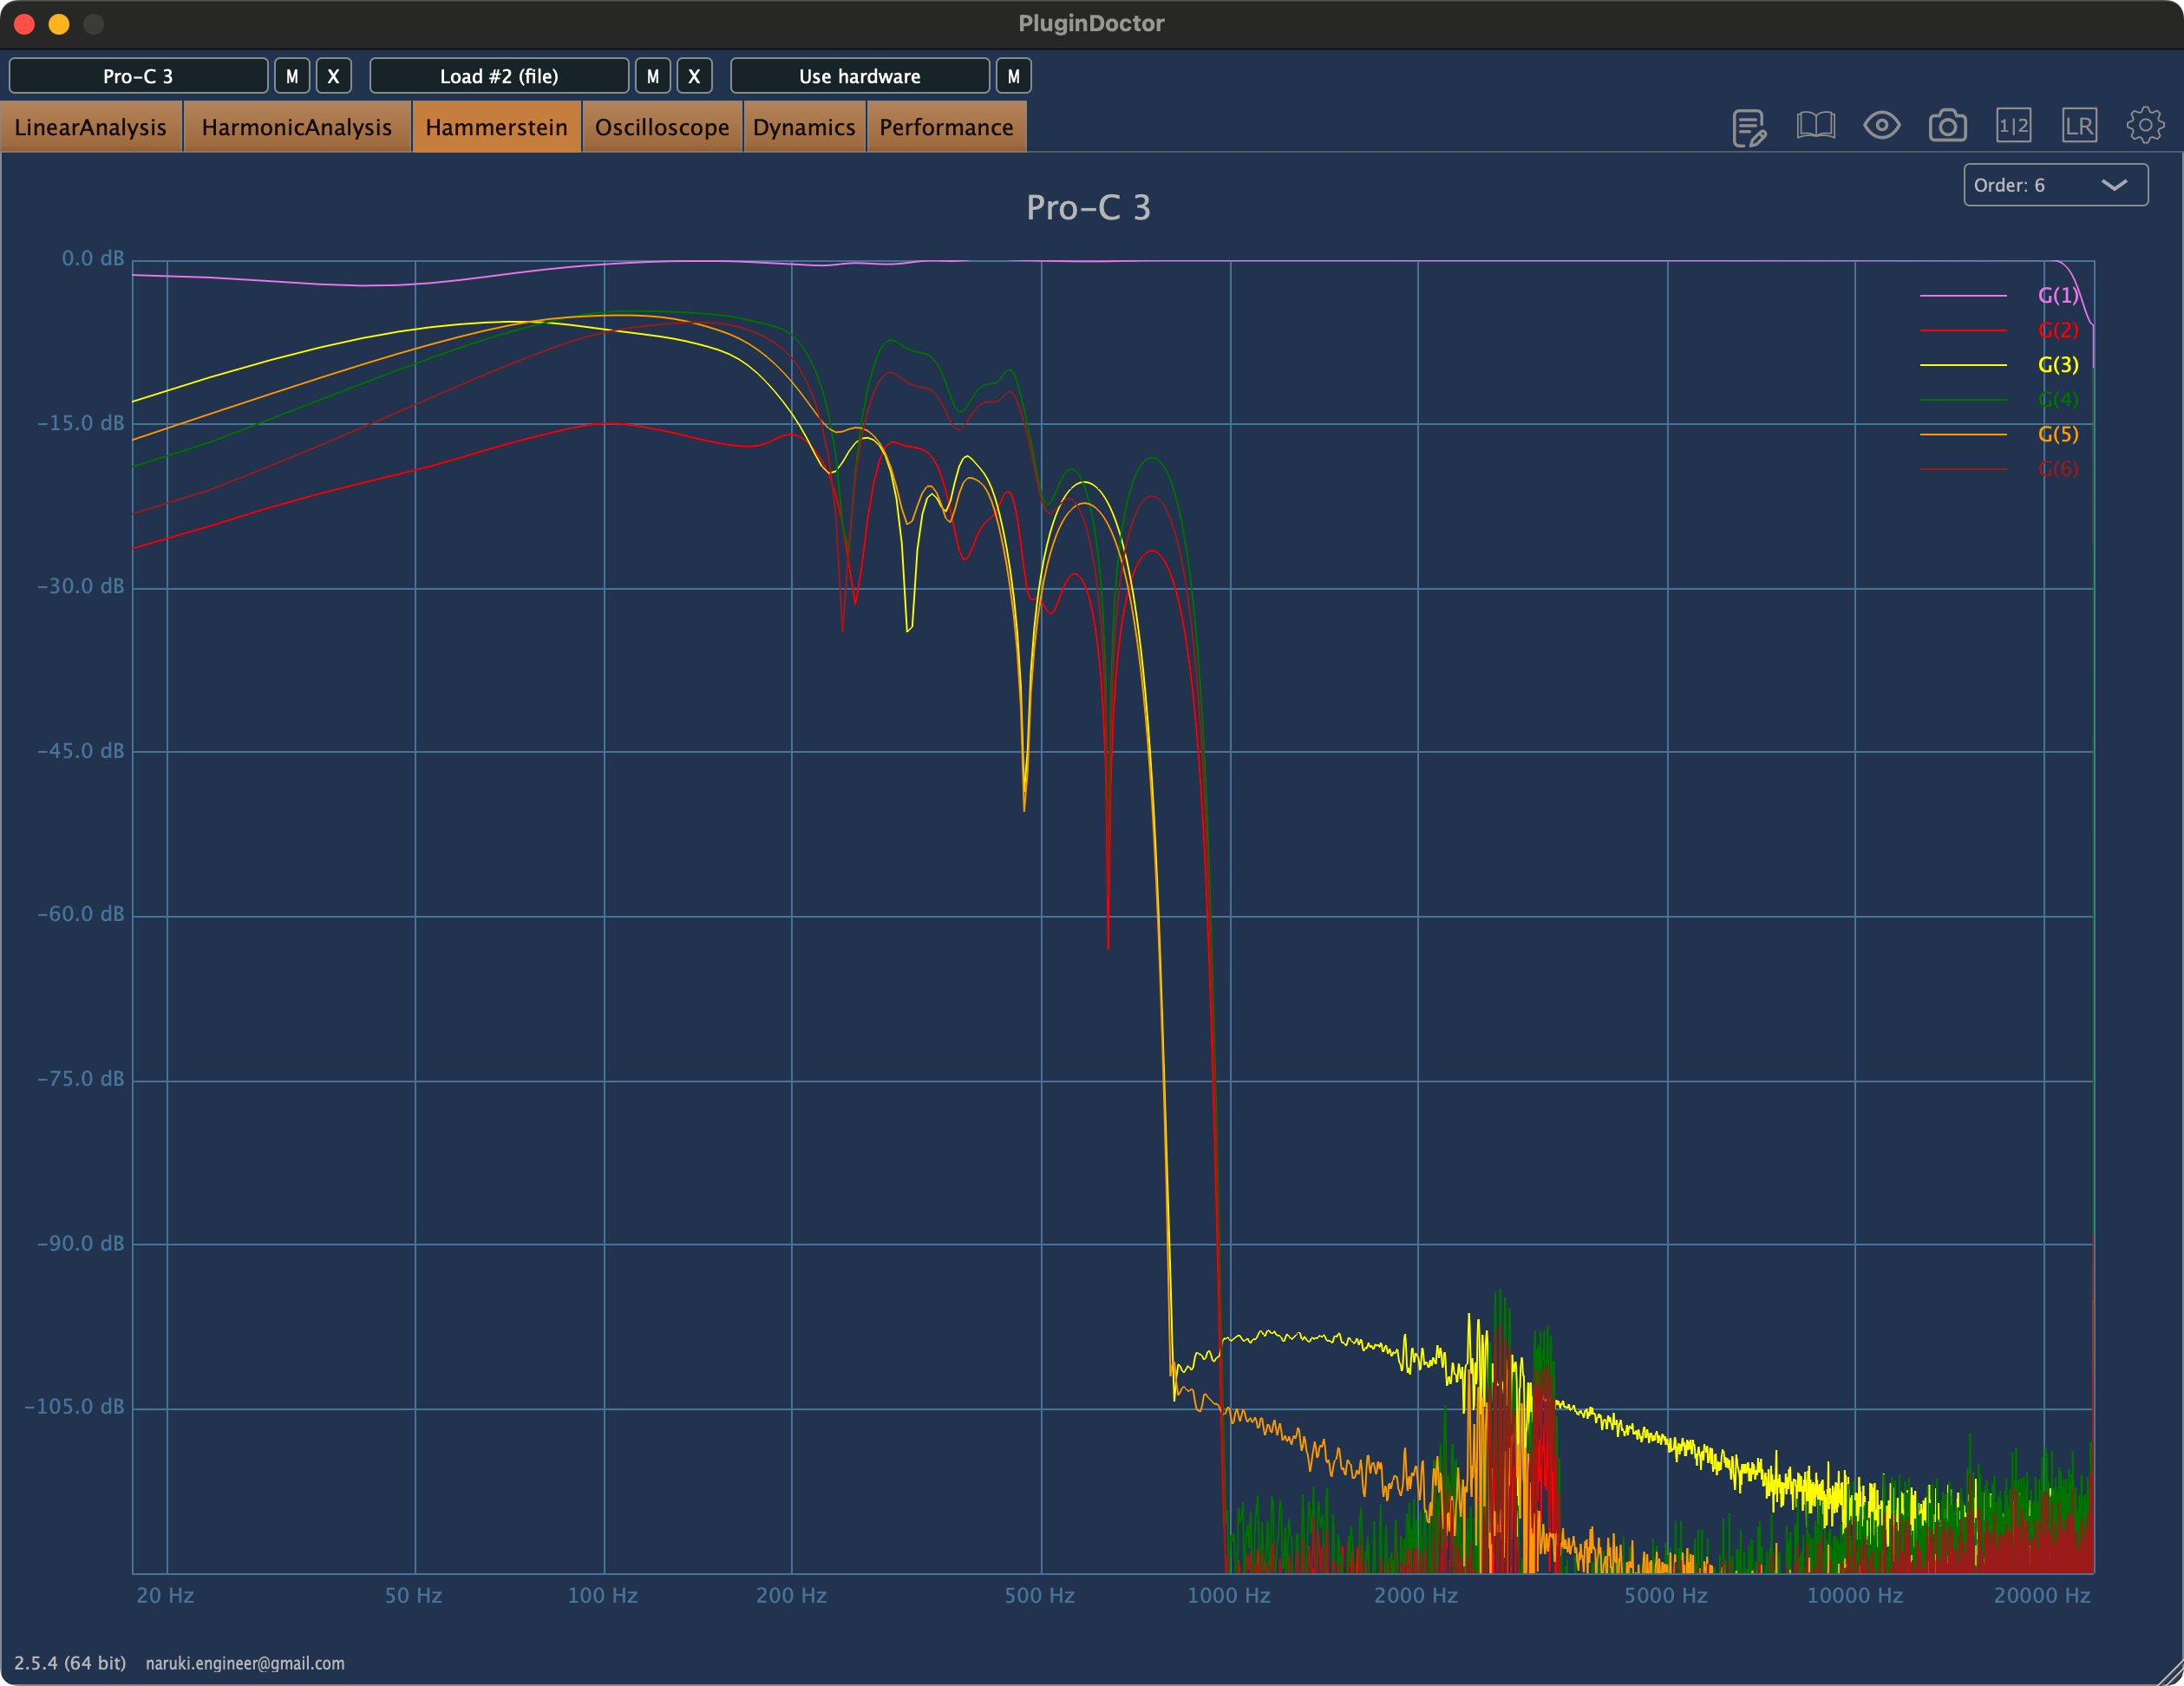Open the Order: 6 dropdown
The height and width of the screenshot is (1686, 2184).
pyautogui.click(x=2054, y=185)
